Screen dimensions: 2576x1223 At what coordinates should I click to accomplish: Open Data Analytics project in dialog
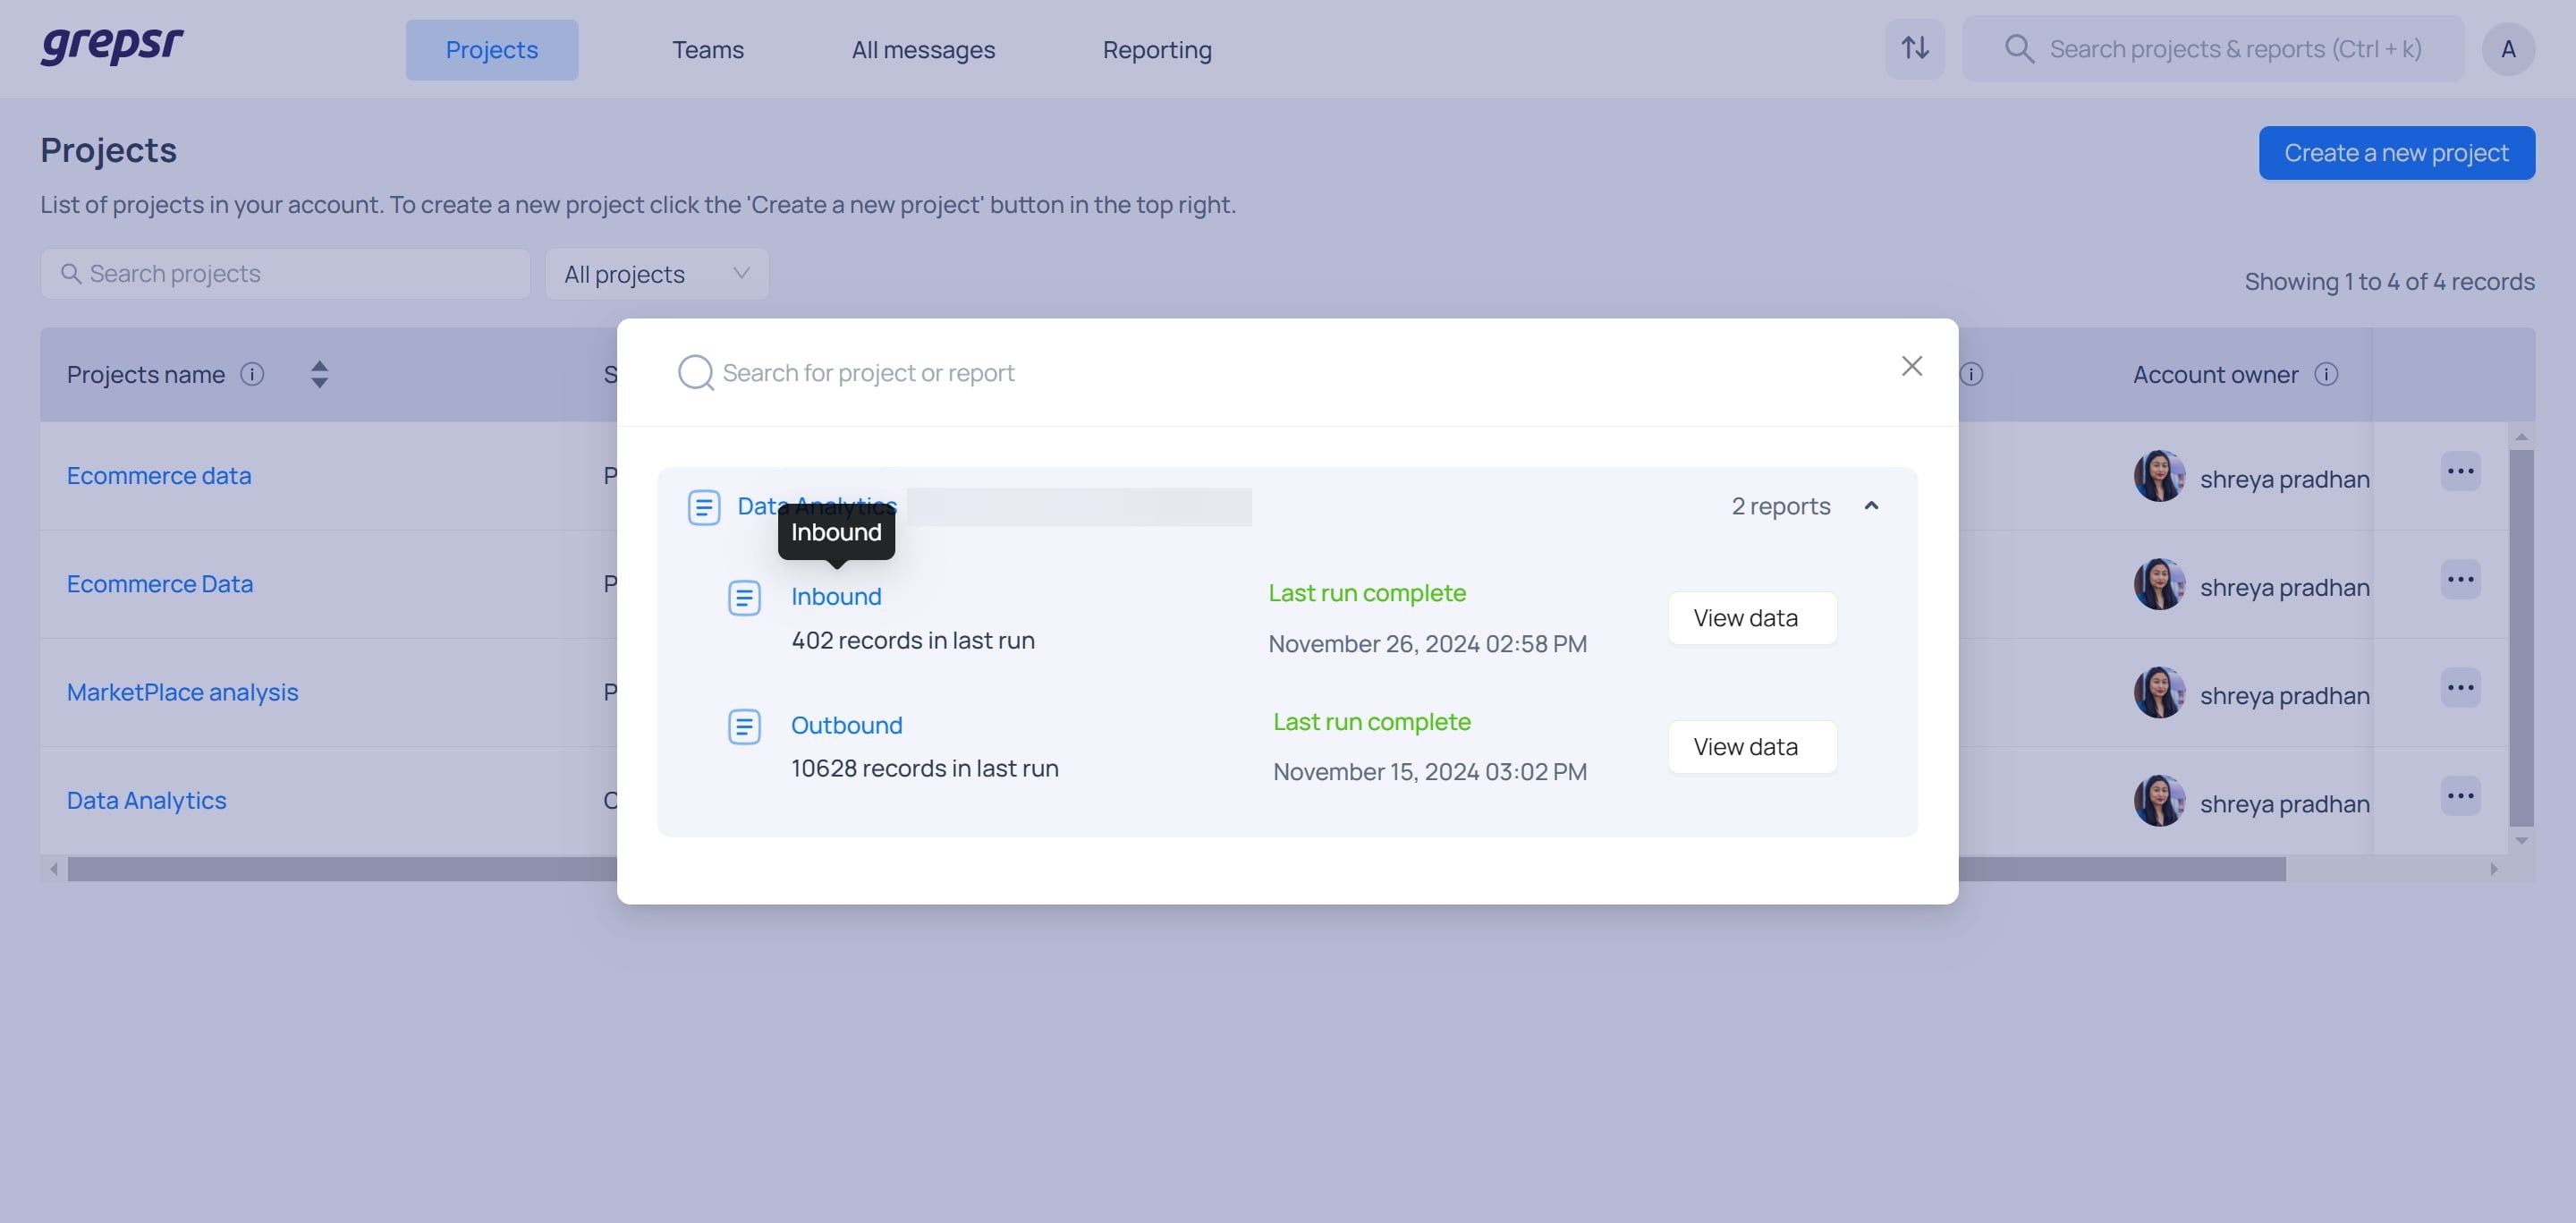pyautogui.click(x=817, y=506)
